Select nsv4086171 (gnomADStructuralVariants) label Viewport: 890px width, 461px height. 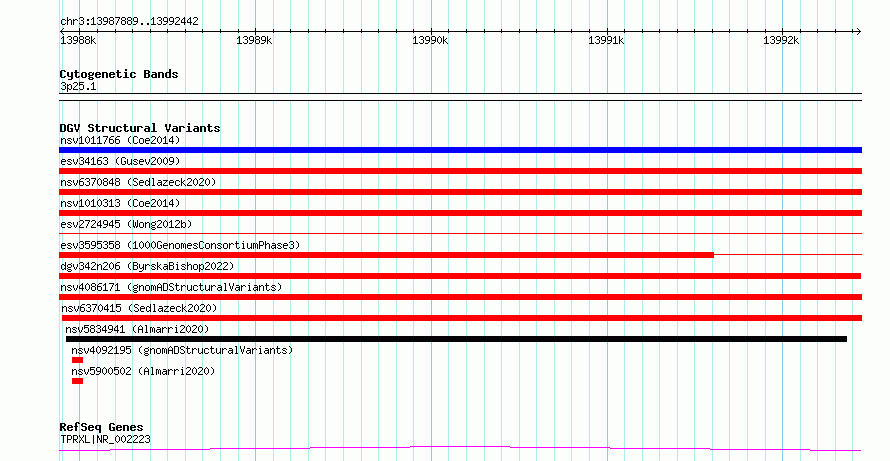tap(171, 287)
